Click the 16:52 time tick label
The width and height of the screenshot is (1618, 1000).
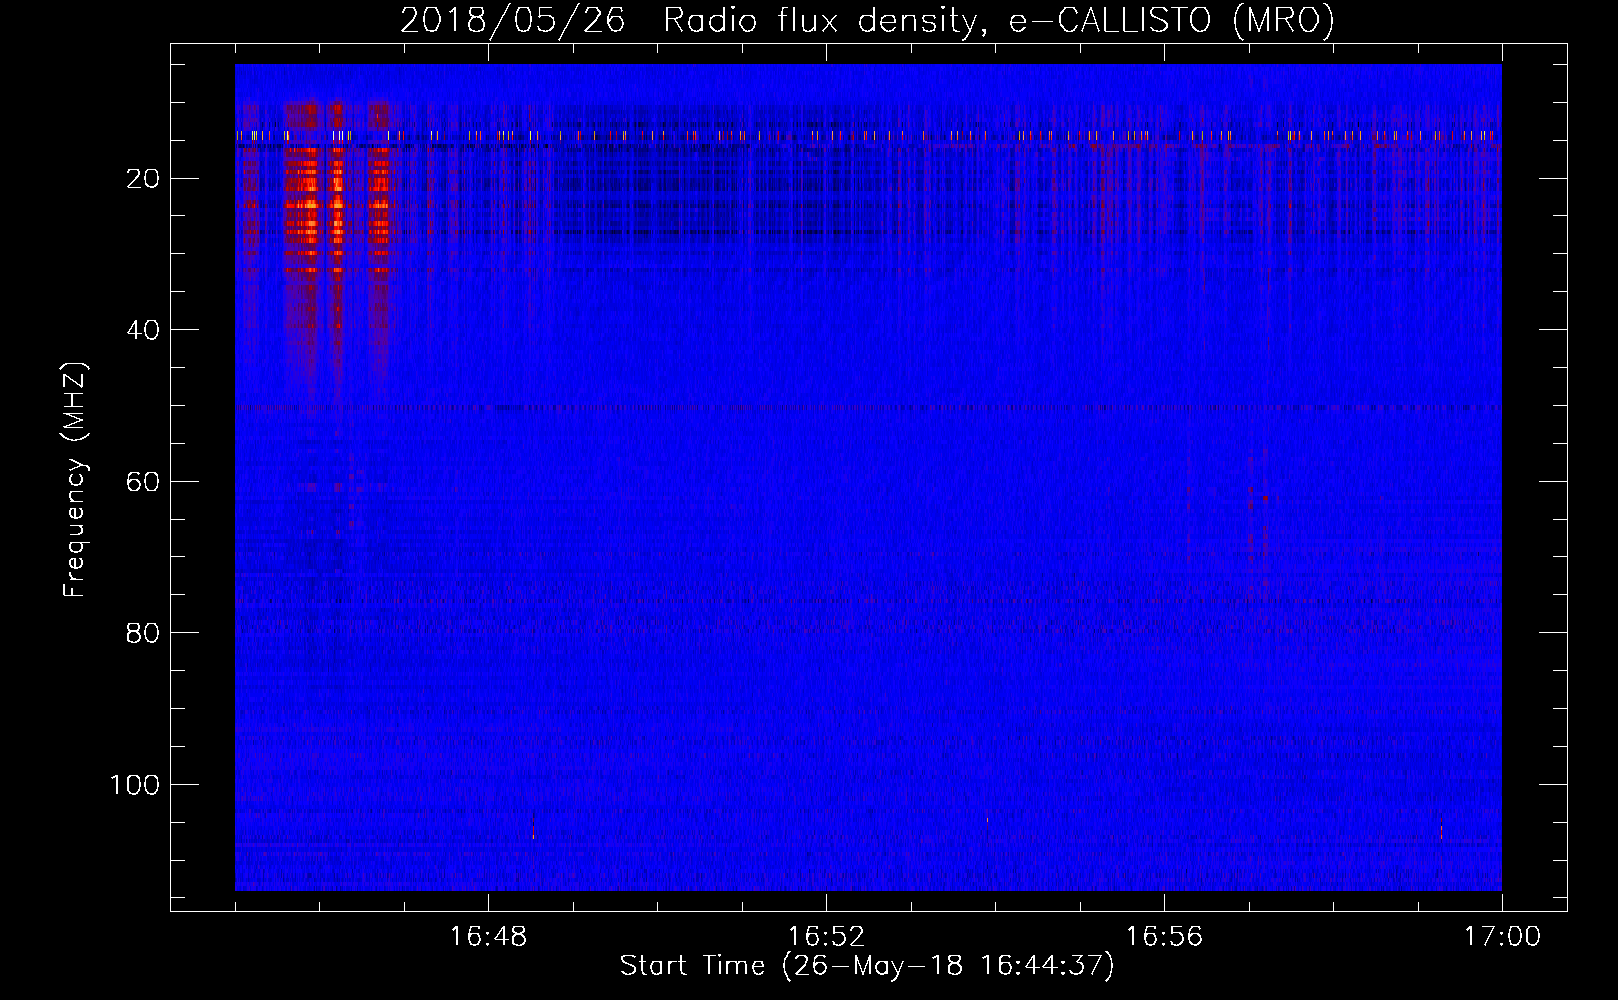click(826, 937)
